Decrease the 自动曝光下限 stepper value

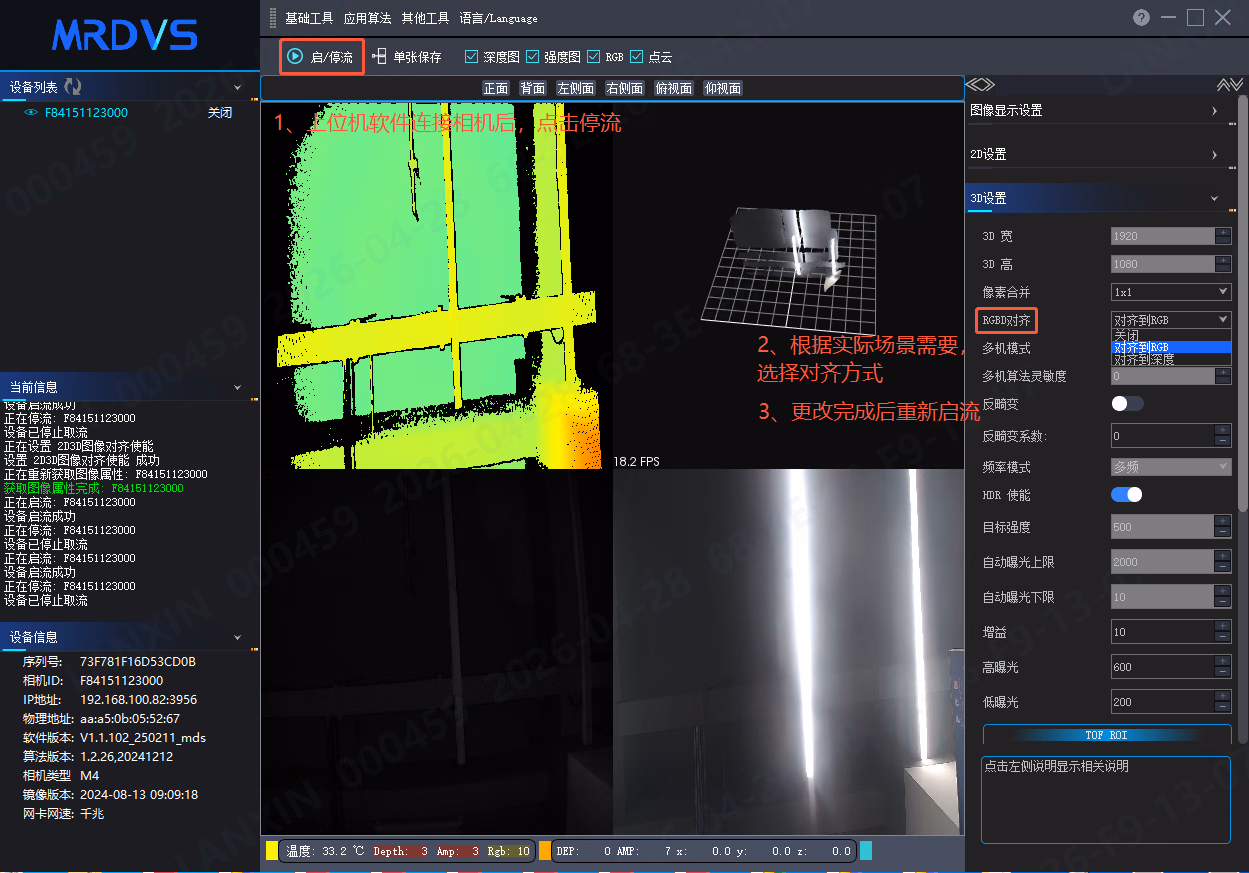click(1223, 603)
